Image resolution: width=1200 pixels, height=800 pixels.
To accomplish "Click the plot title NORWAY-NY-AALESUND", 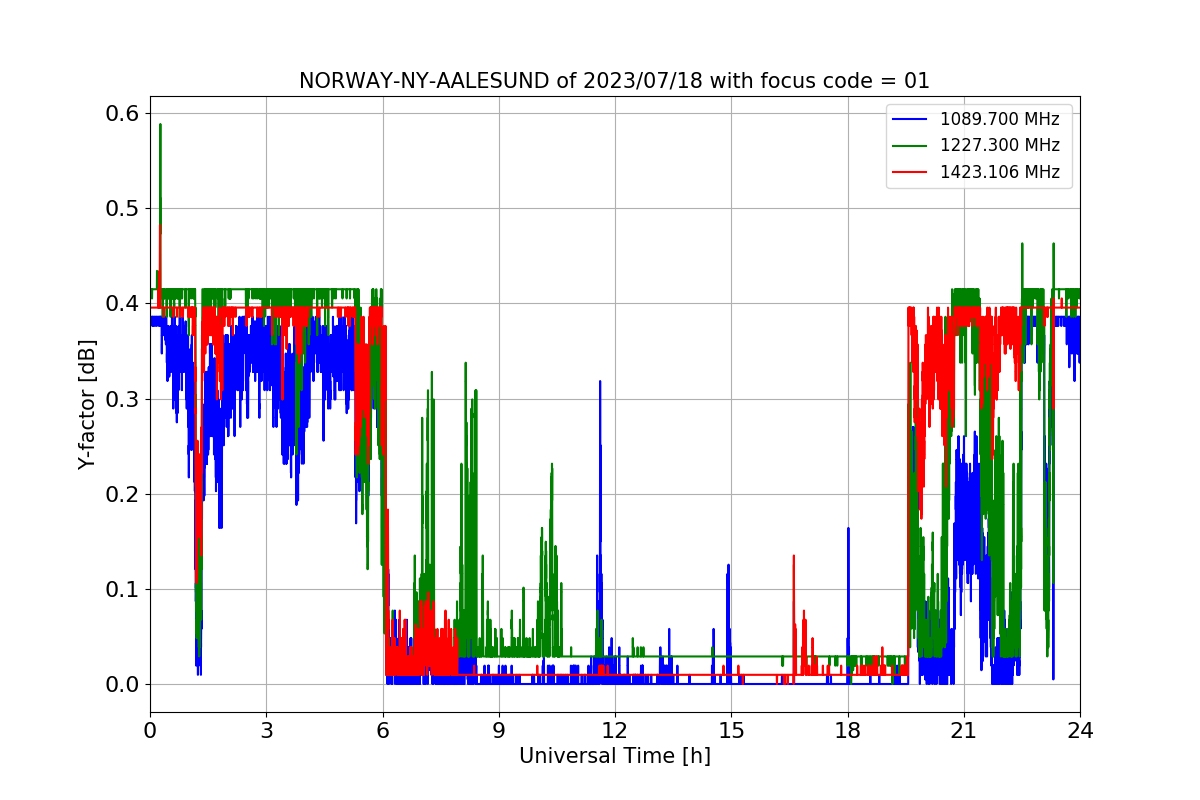I will (615, 81).
